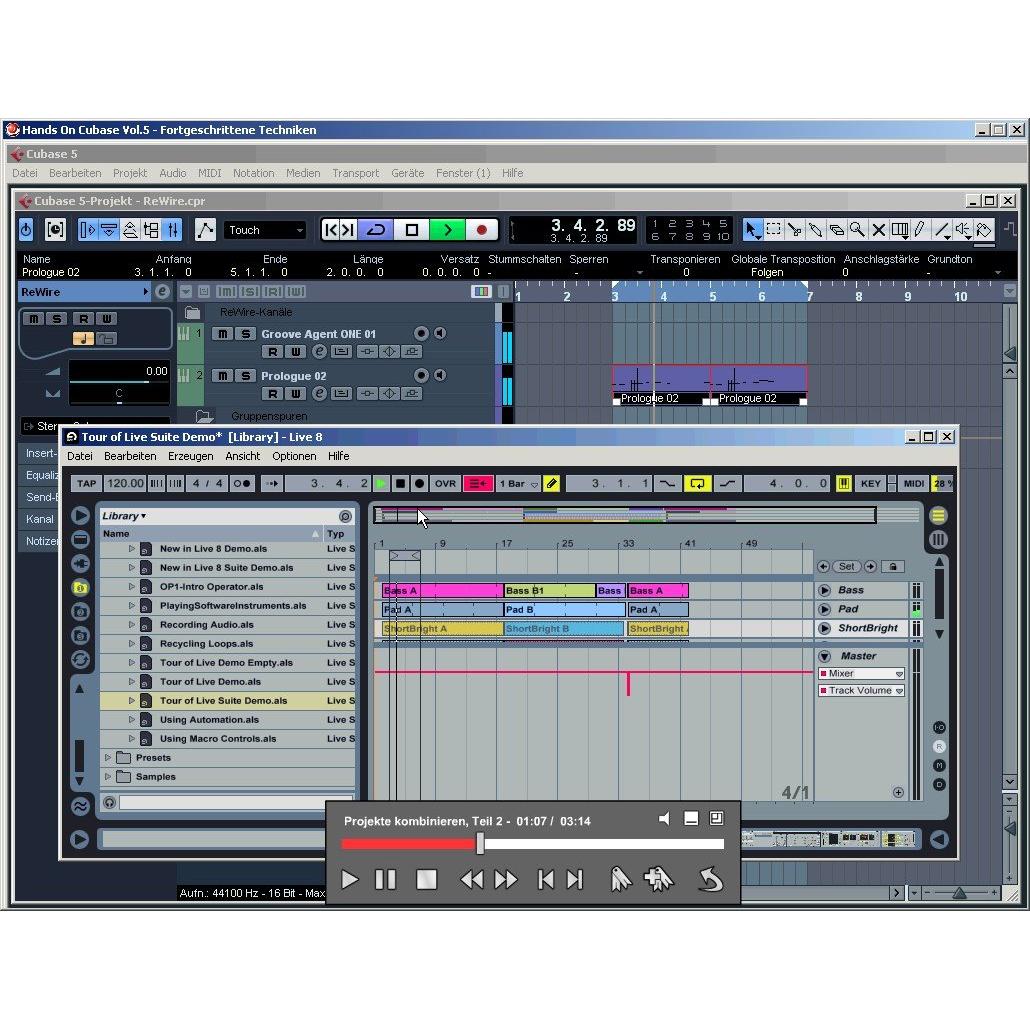The height and width of the screenshot is (1030, 1030).
Task: Solo the Prologue 02 track
Action: [245, 376]
